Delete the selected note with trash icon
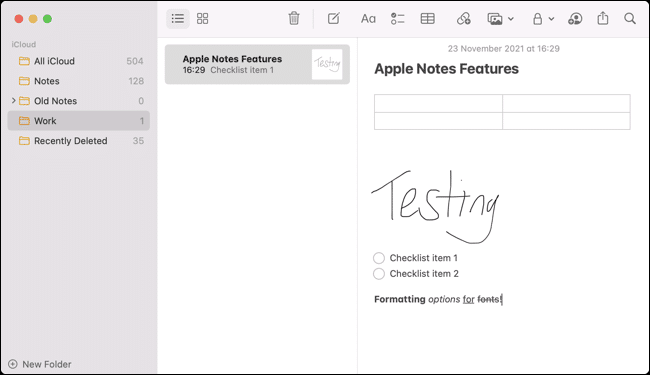Screen dimensions: 650x375 (294, 19)
